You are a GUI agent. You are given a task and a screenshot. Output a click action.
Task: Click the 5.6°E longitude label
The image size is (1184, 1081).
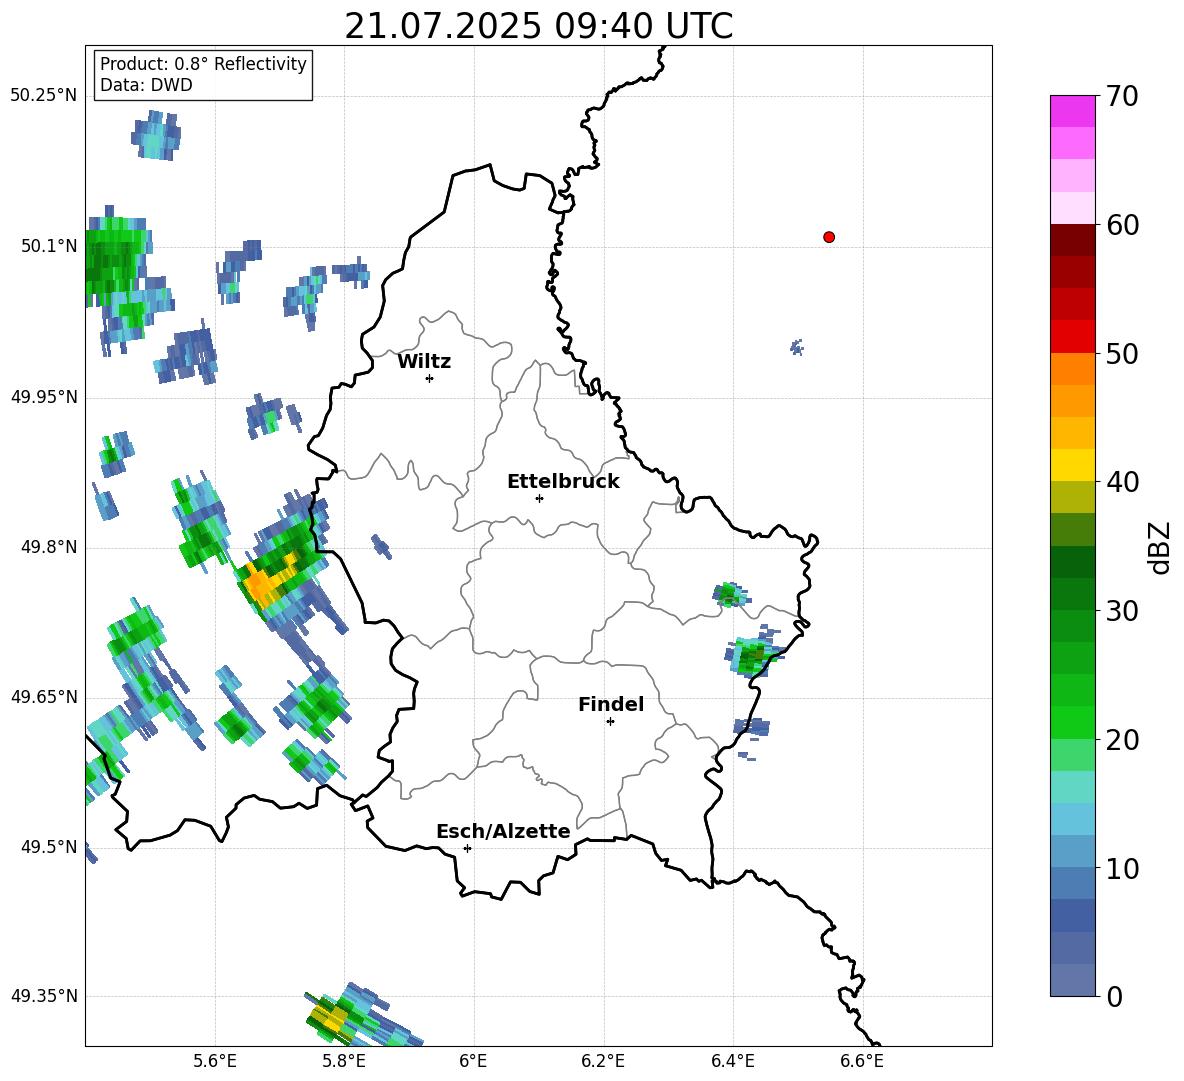tap(215, 1061)
